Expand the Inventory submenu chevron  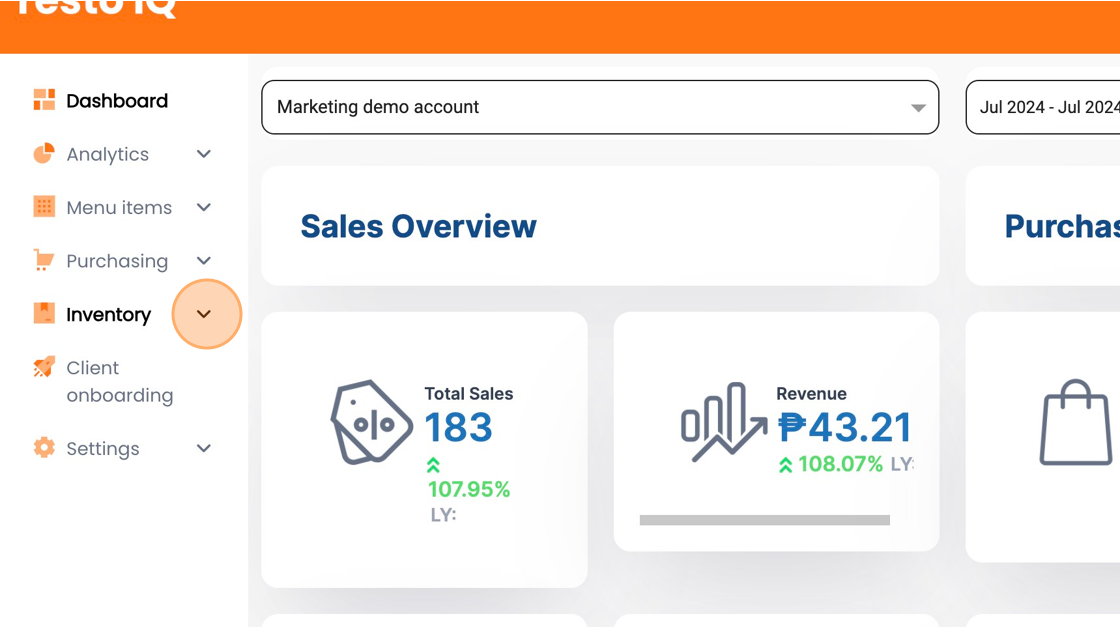[204, 314]
